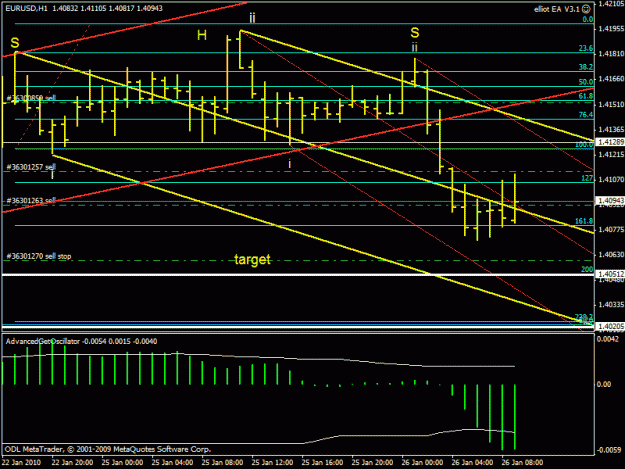Click the oscillator scale value 0.0042

(x=608, y=339)
